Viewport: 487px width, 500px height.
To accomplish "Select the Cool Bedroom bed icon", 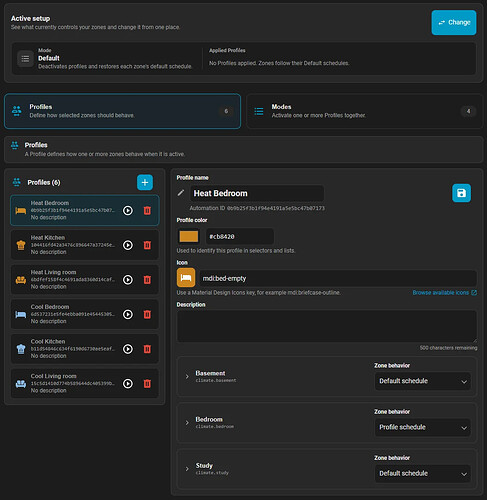I will [21, 315].
